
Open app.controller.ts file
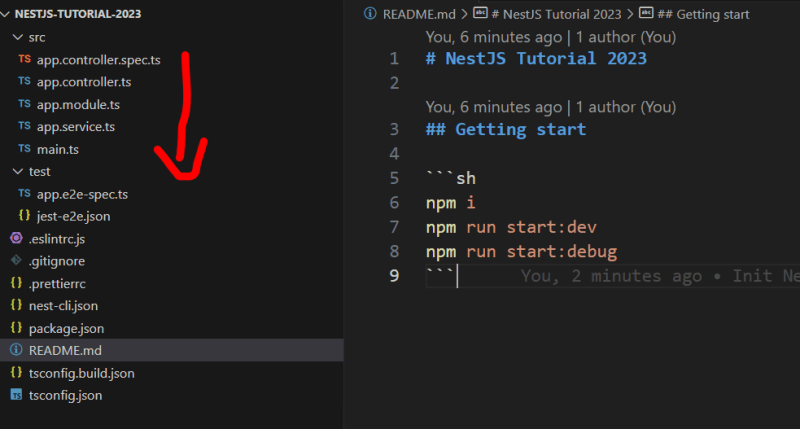tap(84, 82)
